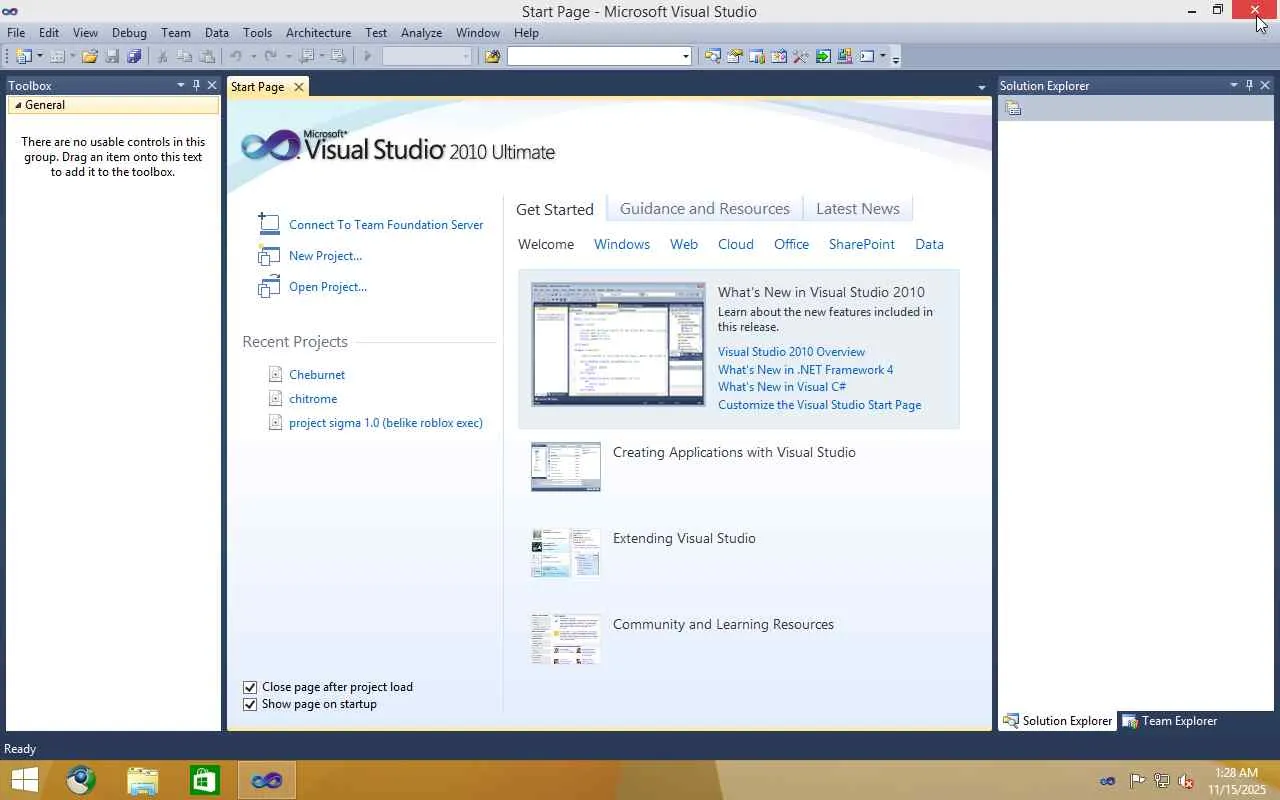Image resolution: width=1280 pixels, height=800 pixels.
Task: Click into the Find text input field
Action: 593,57
